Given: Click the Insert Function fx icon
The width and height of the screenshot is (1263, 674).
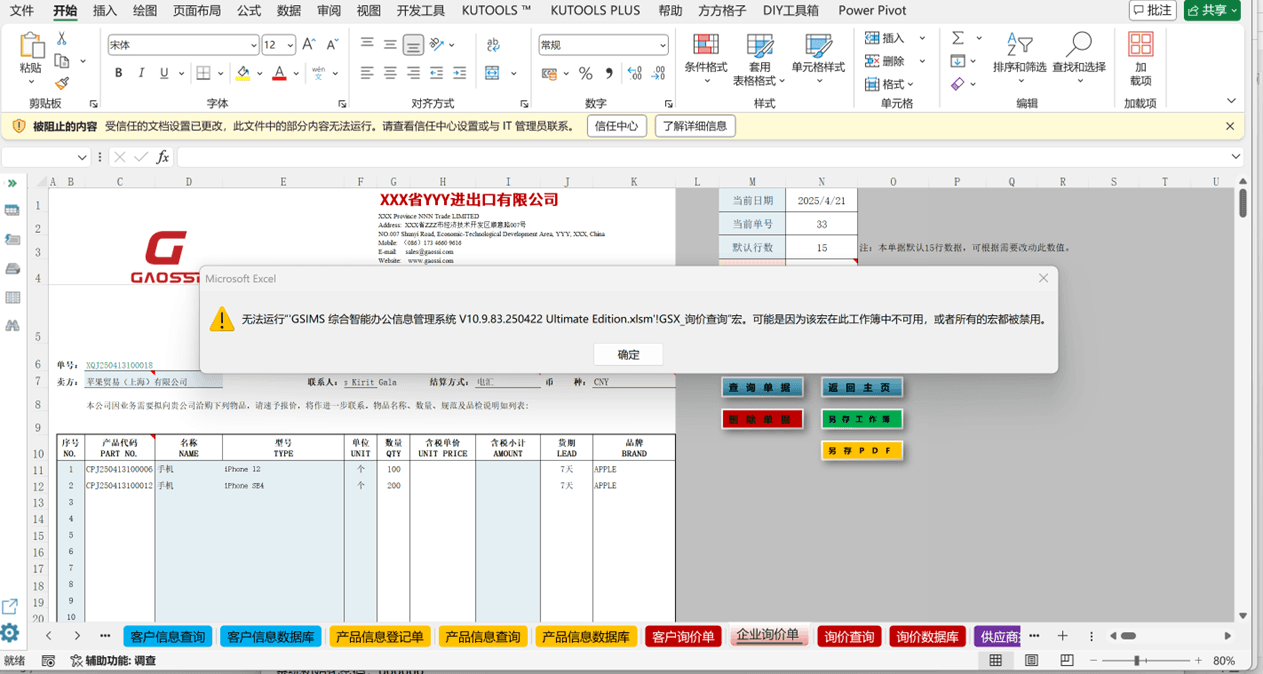Looking at the screenshot, I should [x=163, y=157].
